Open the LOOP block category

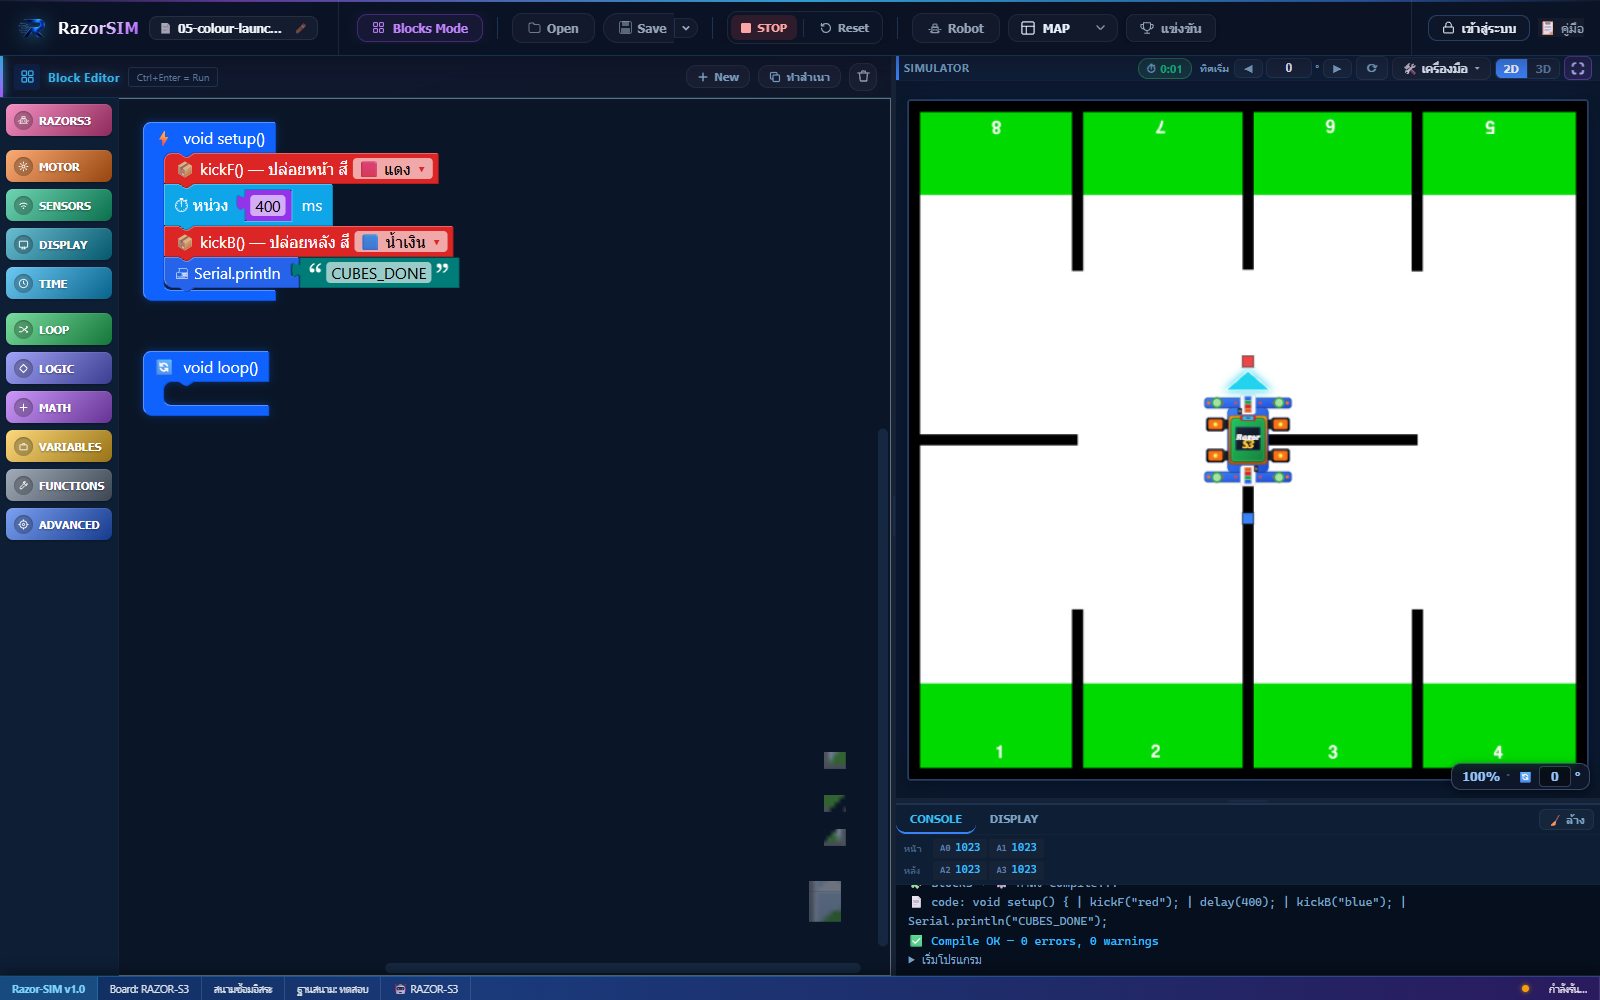pos(59,329)
